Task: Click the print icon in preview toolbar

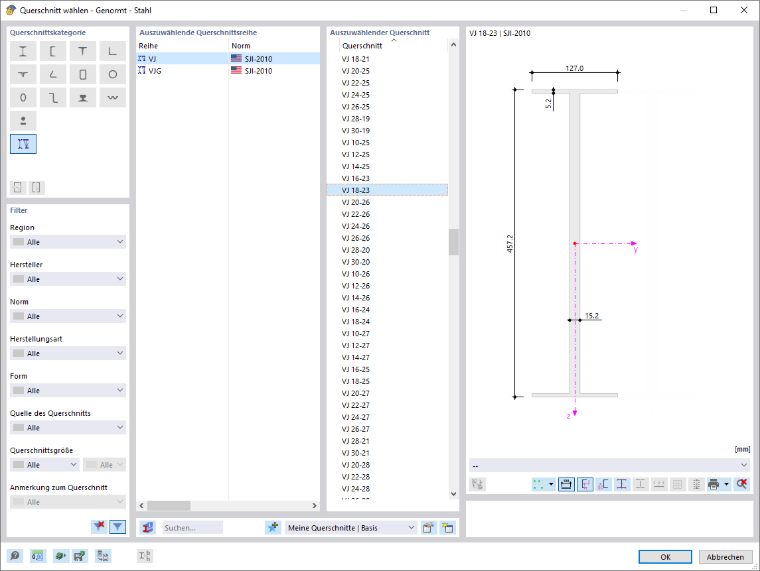Action: point(713,484)
